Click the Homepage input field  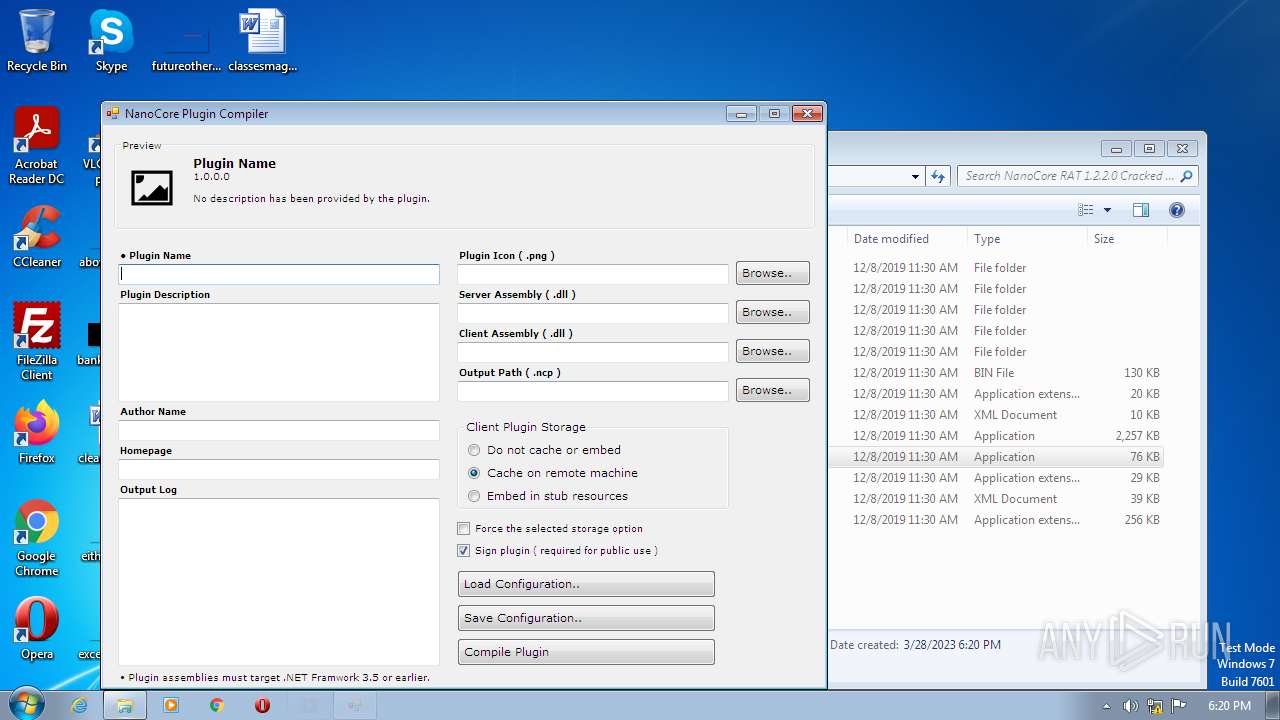(x=279, y=469)
